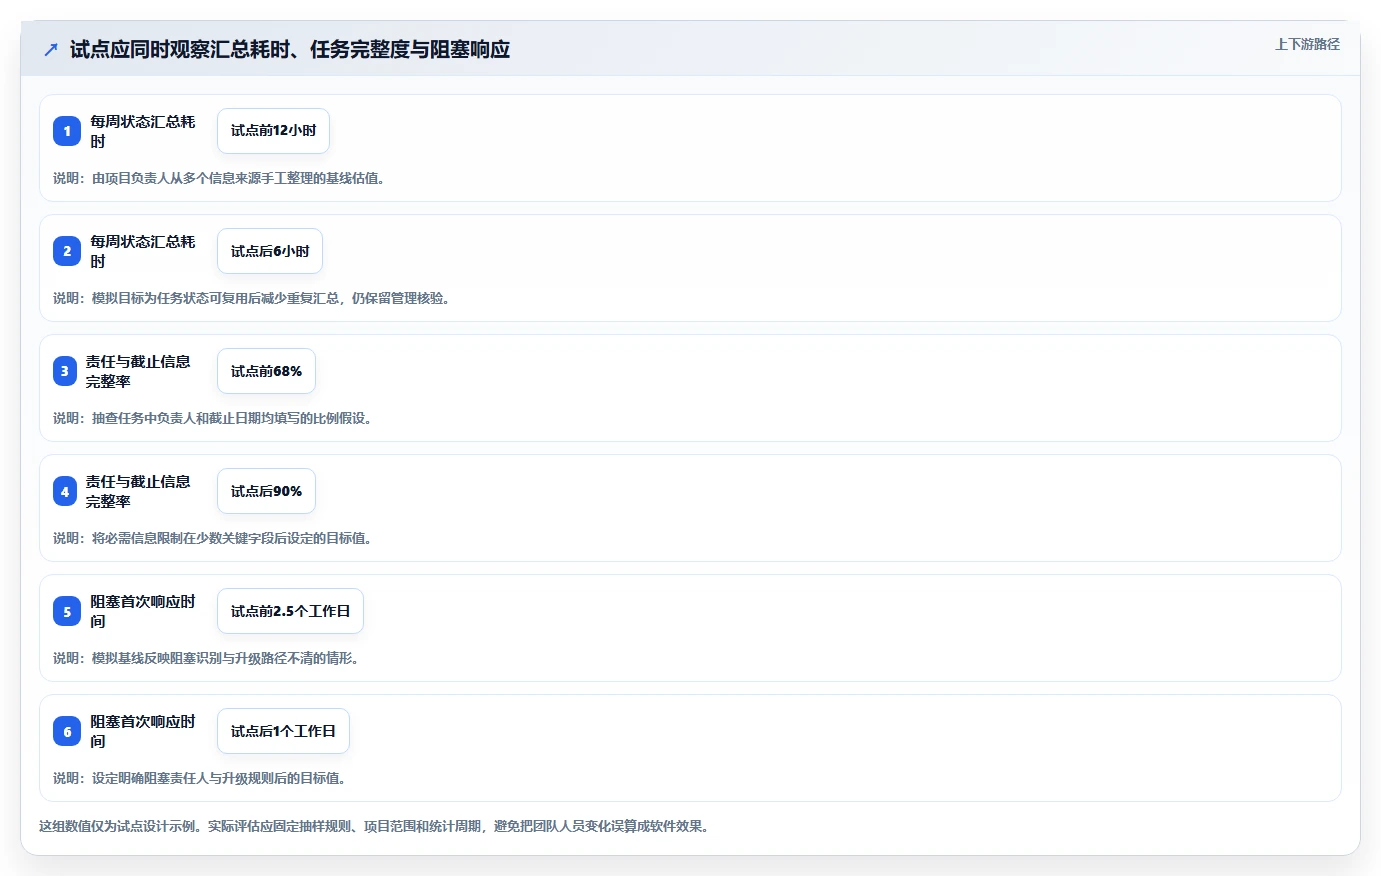Click note 模拟基线反映阻塞识别与升级路径不清的情形
The image size is (1381, 876).
click(x=206, y=658)
